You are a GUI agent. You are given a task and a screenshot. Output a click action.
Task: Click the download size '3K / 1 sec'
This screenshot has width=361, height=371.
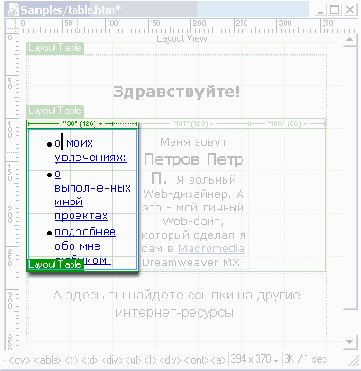click(305, 360)
